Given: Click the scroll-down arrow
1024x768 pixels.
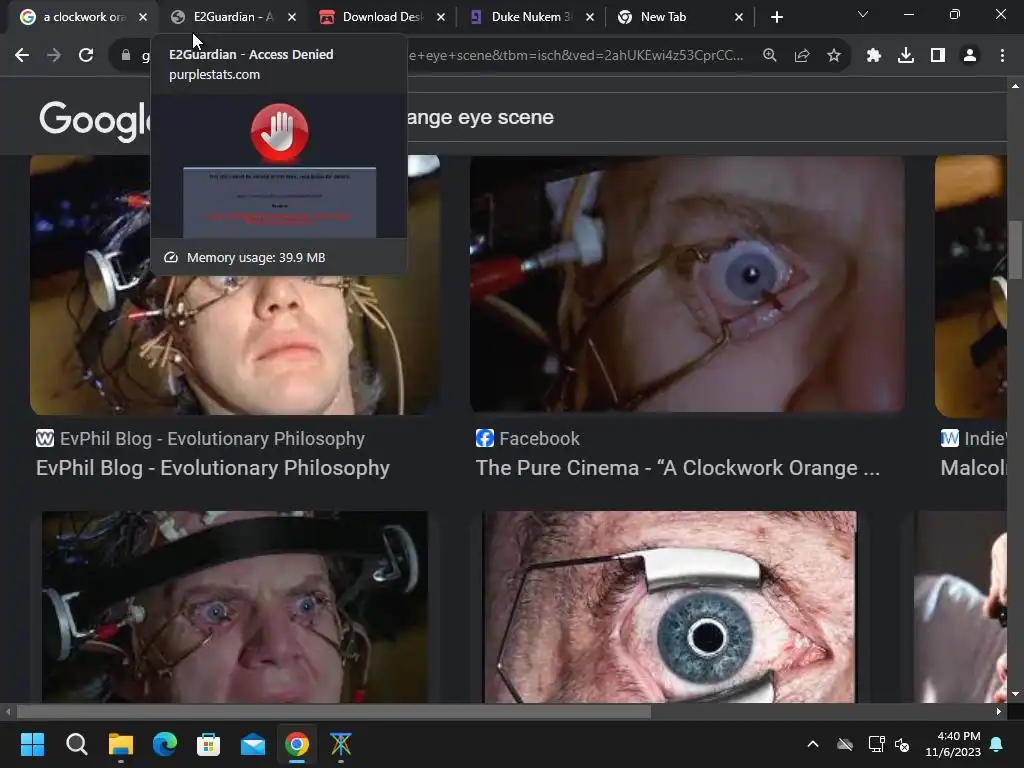Looking at the screenshot, I should (1016, 694).
